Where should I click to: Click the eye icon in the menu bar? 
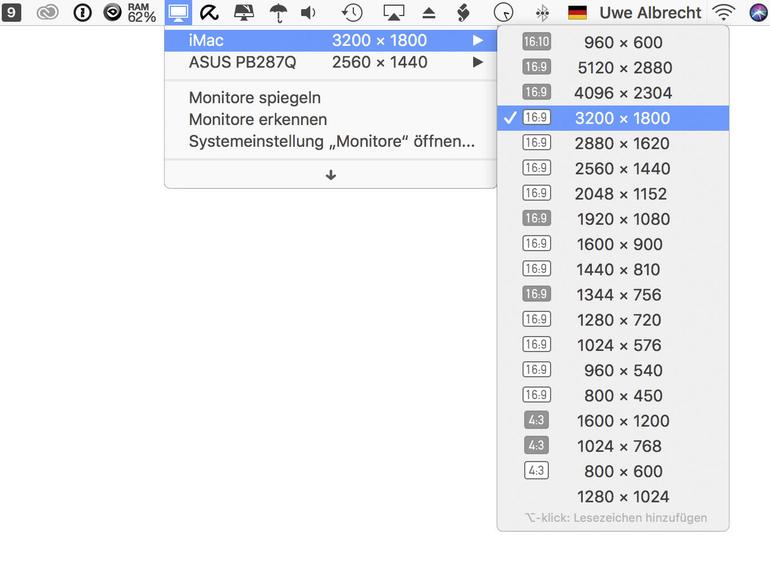pyautogui.click(x=112, y=12)
